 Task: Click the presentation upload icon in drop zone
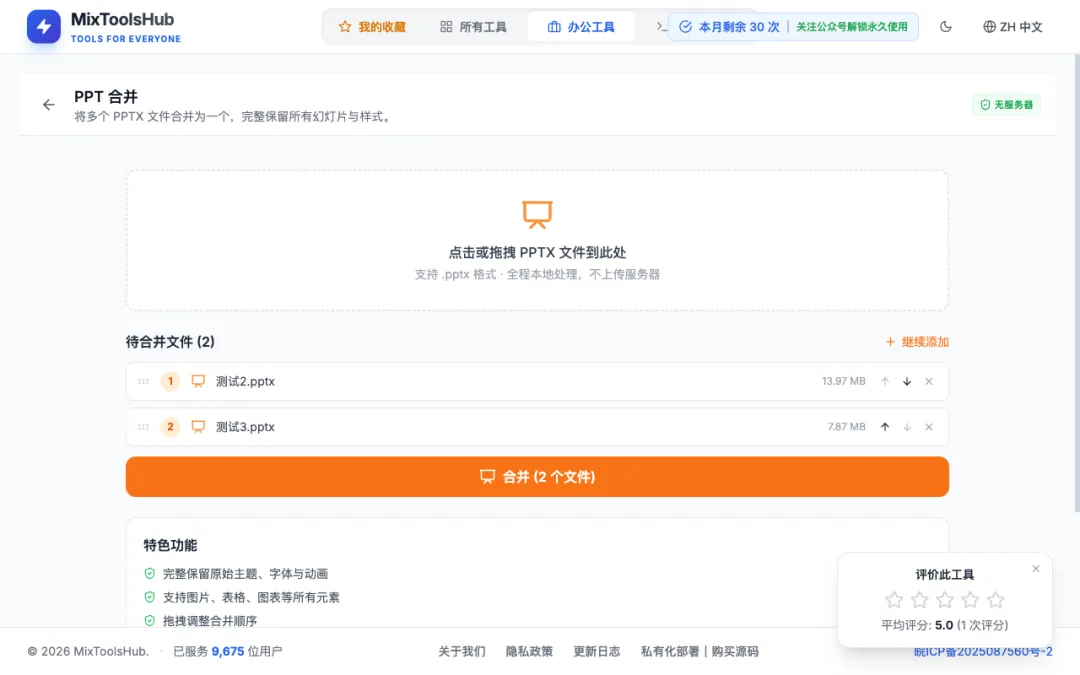click(537, 214)
